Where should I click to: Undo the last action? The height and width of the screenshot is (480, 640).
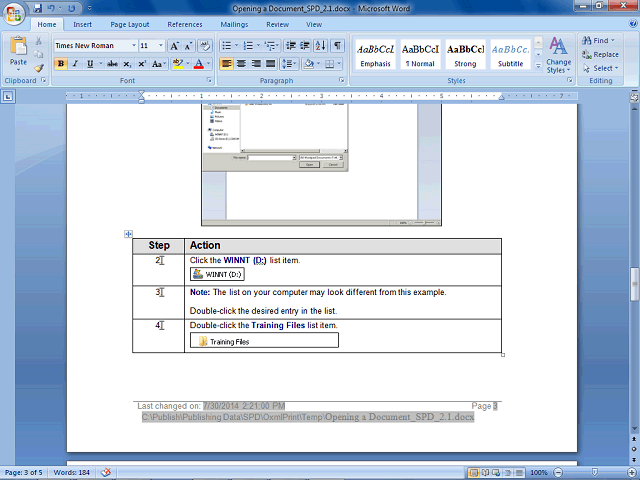coord(51,8)
